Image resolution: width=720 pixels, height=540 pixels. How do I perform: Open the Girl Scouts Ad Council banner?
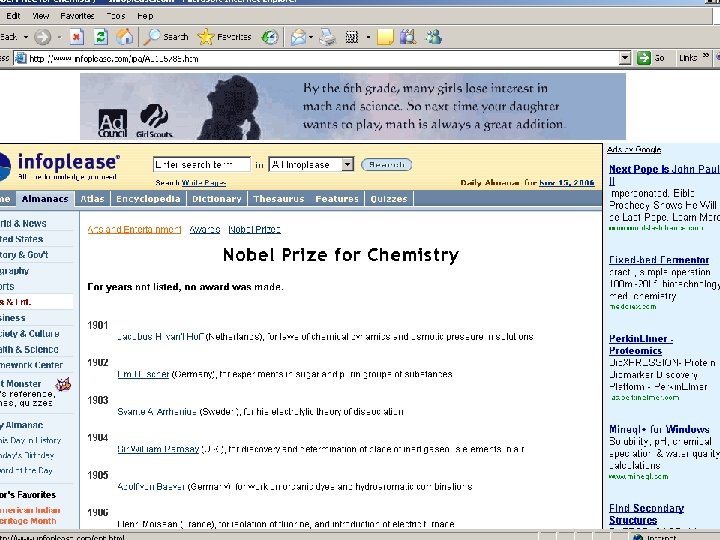pyautogui.click(x=353, y=106)
